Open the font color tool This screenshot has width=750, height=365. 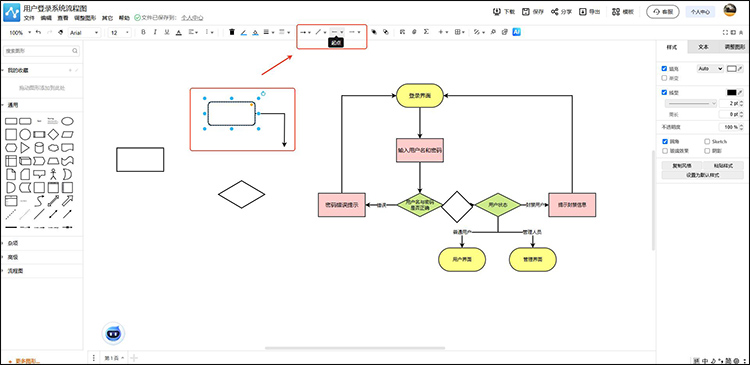pyautogui.click(x=179, y=32)
